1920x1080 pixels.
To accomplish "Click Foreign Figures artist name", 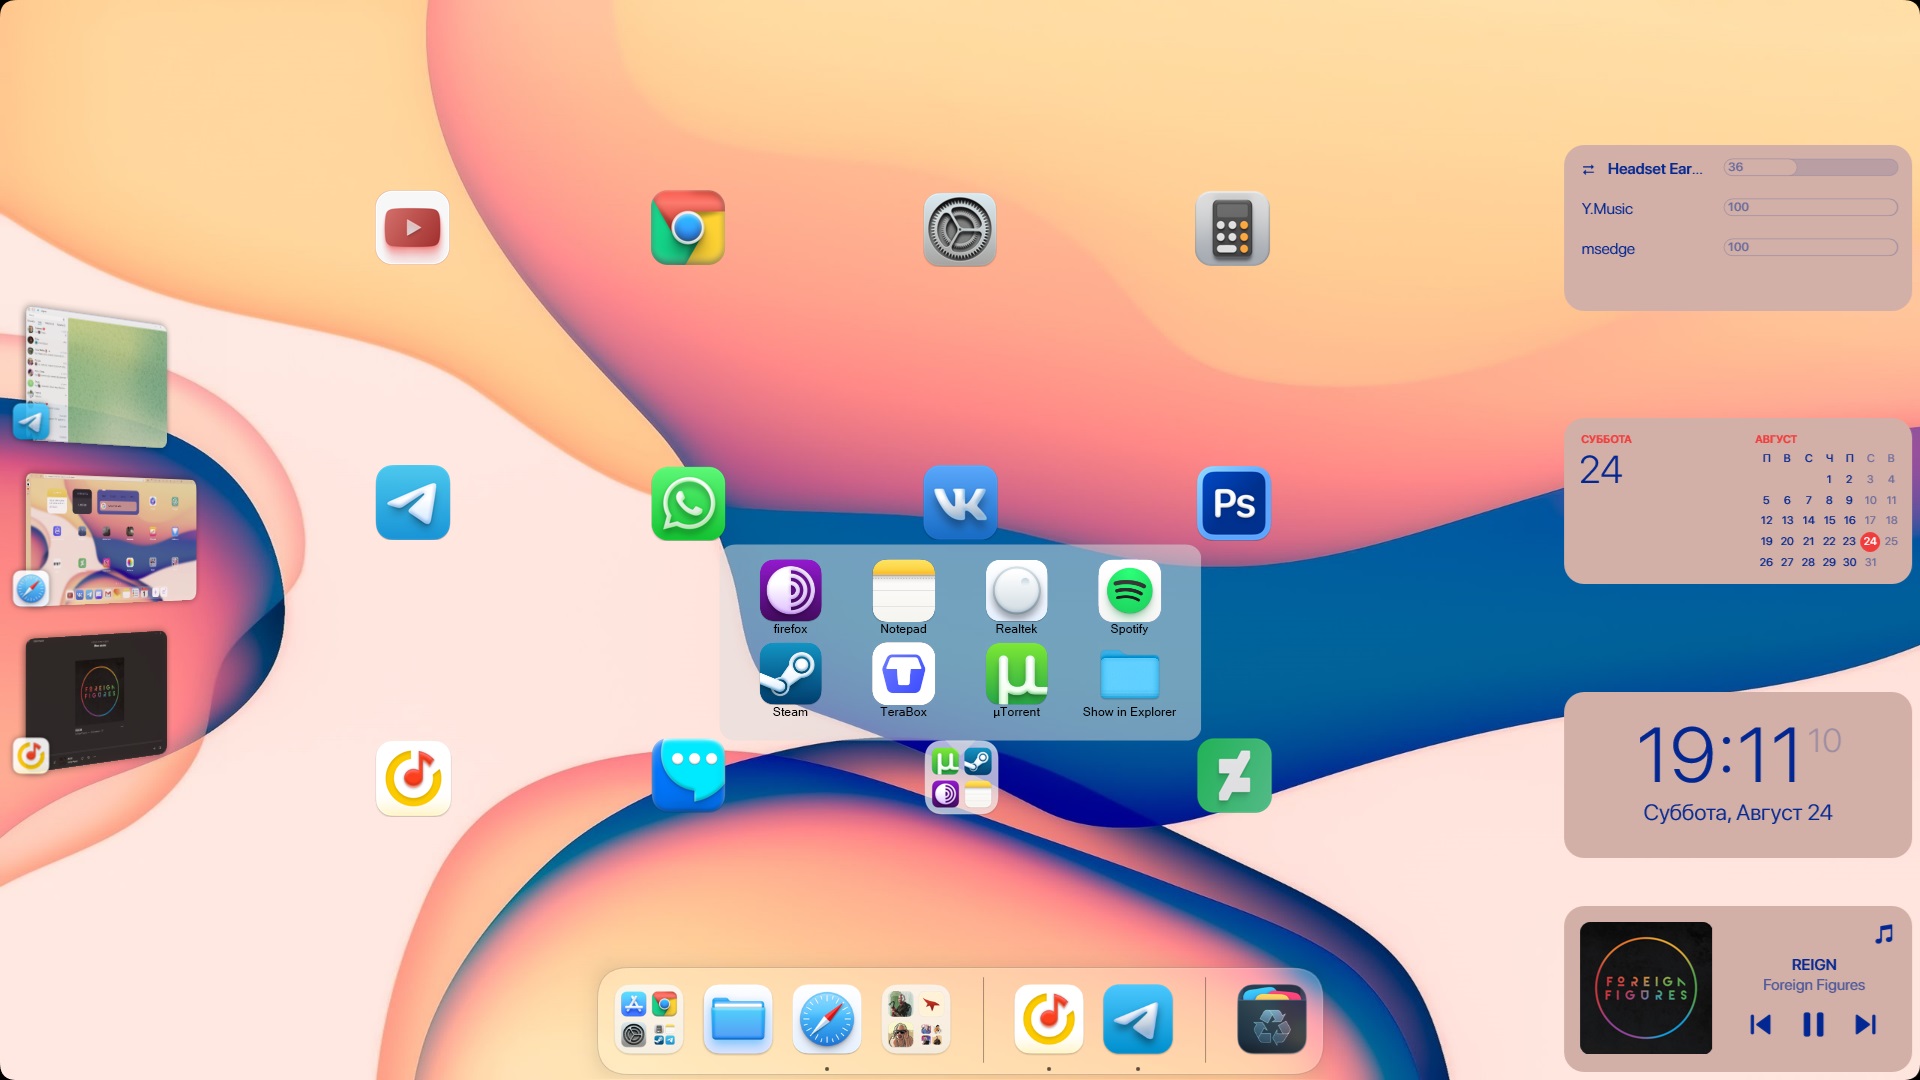I will tap(1814, 985).
